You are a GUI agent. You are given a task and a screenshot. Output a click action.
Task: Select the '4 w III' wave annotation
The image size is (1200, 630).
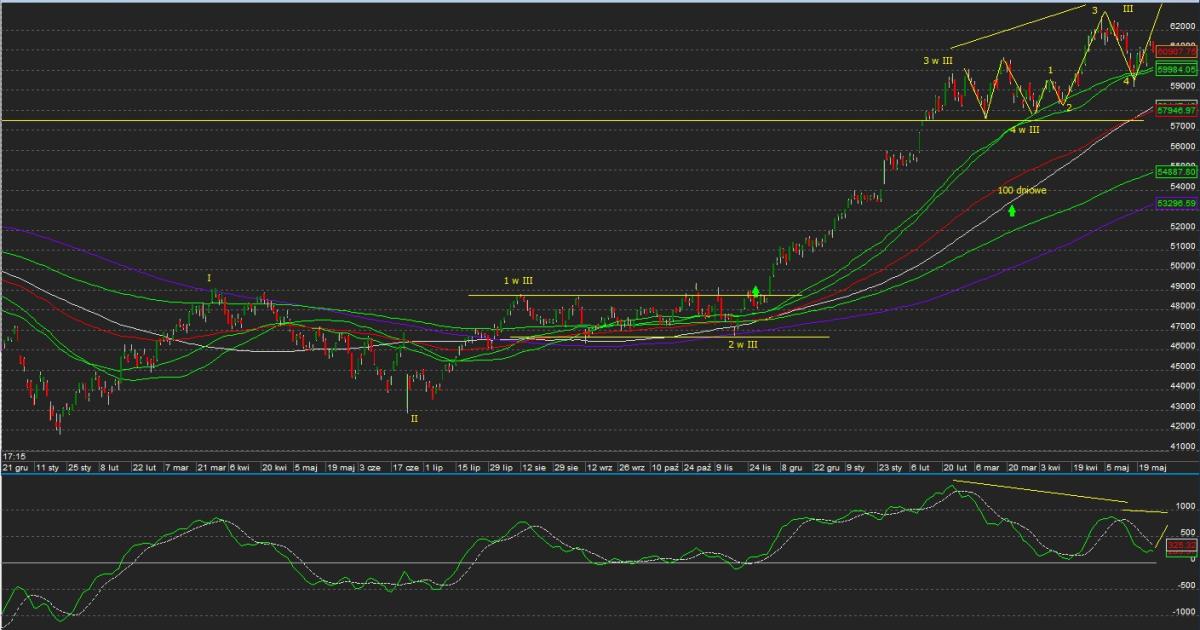[x=1024, y=130]
